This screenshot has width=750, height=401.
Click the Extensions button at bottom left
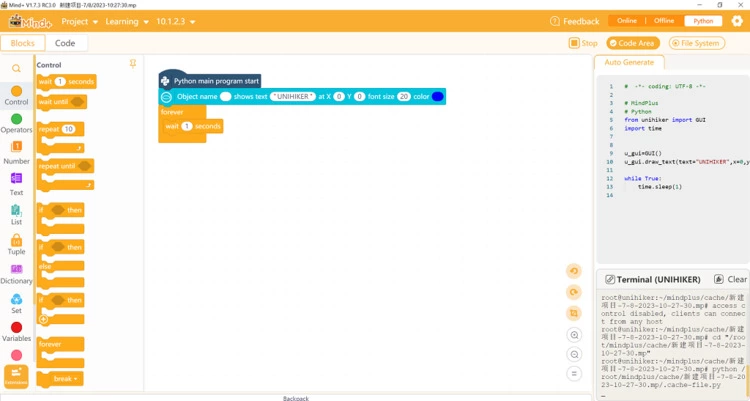[16, 376]
